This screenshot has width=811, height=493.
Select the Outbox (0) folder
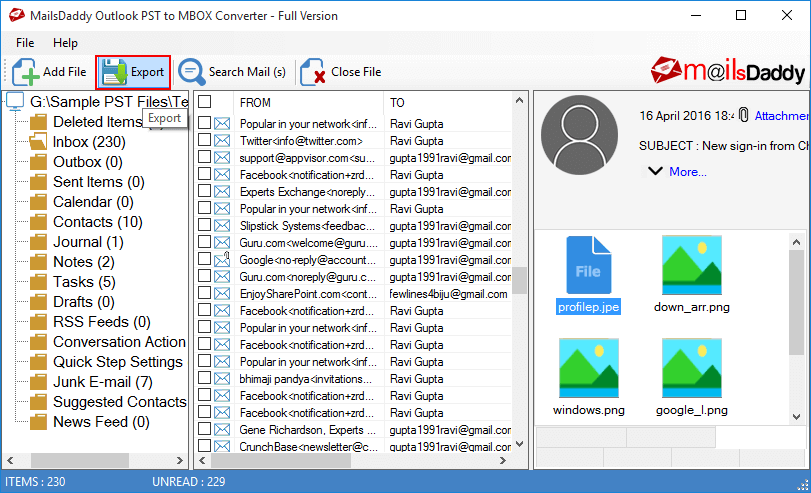point(87,162)
